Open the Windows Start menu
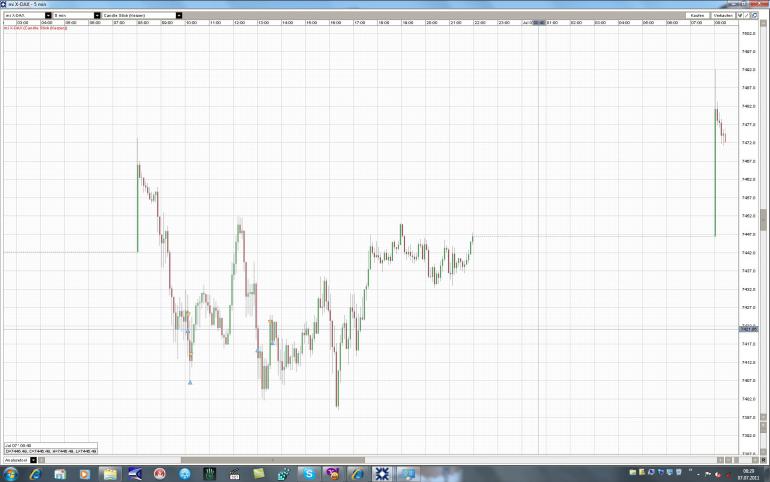The height and width of the screenshot is (482, 770). pos(10,474)
